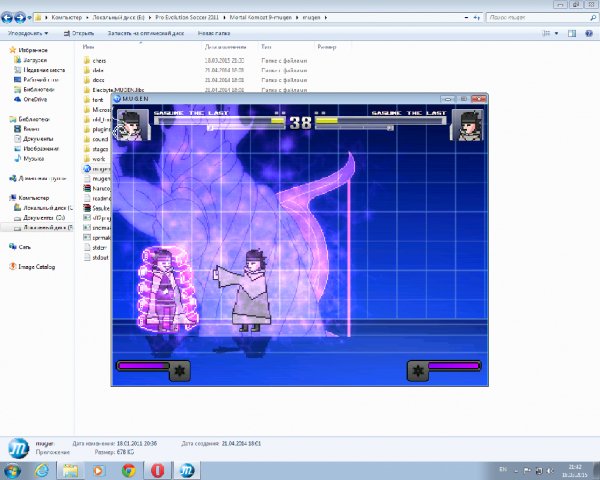This screenshot has height=480, width=600.
Task: Select Домашняя группа in navigation pane
Action: pos(42,178)
